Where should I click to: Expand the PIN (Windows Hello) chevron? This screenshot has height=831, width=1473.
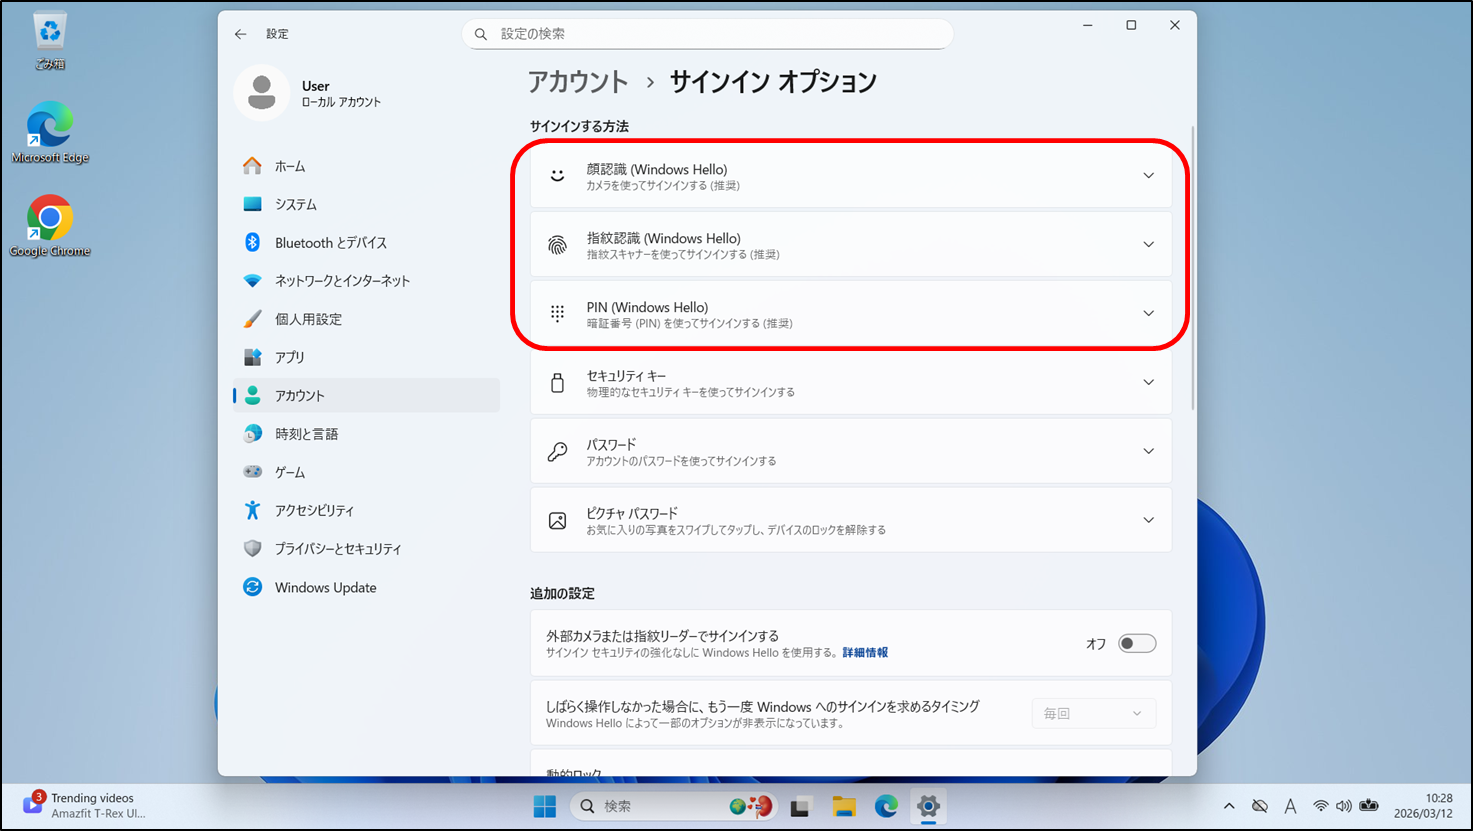(1148, 314)
